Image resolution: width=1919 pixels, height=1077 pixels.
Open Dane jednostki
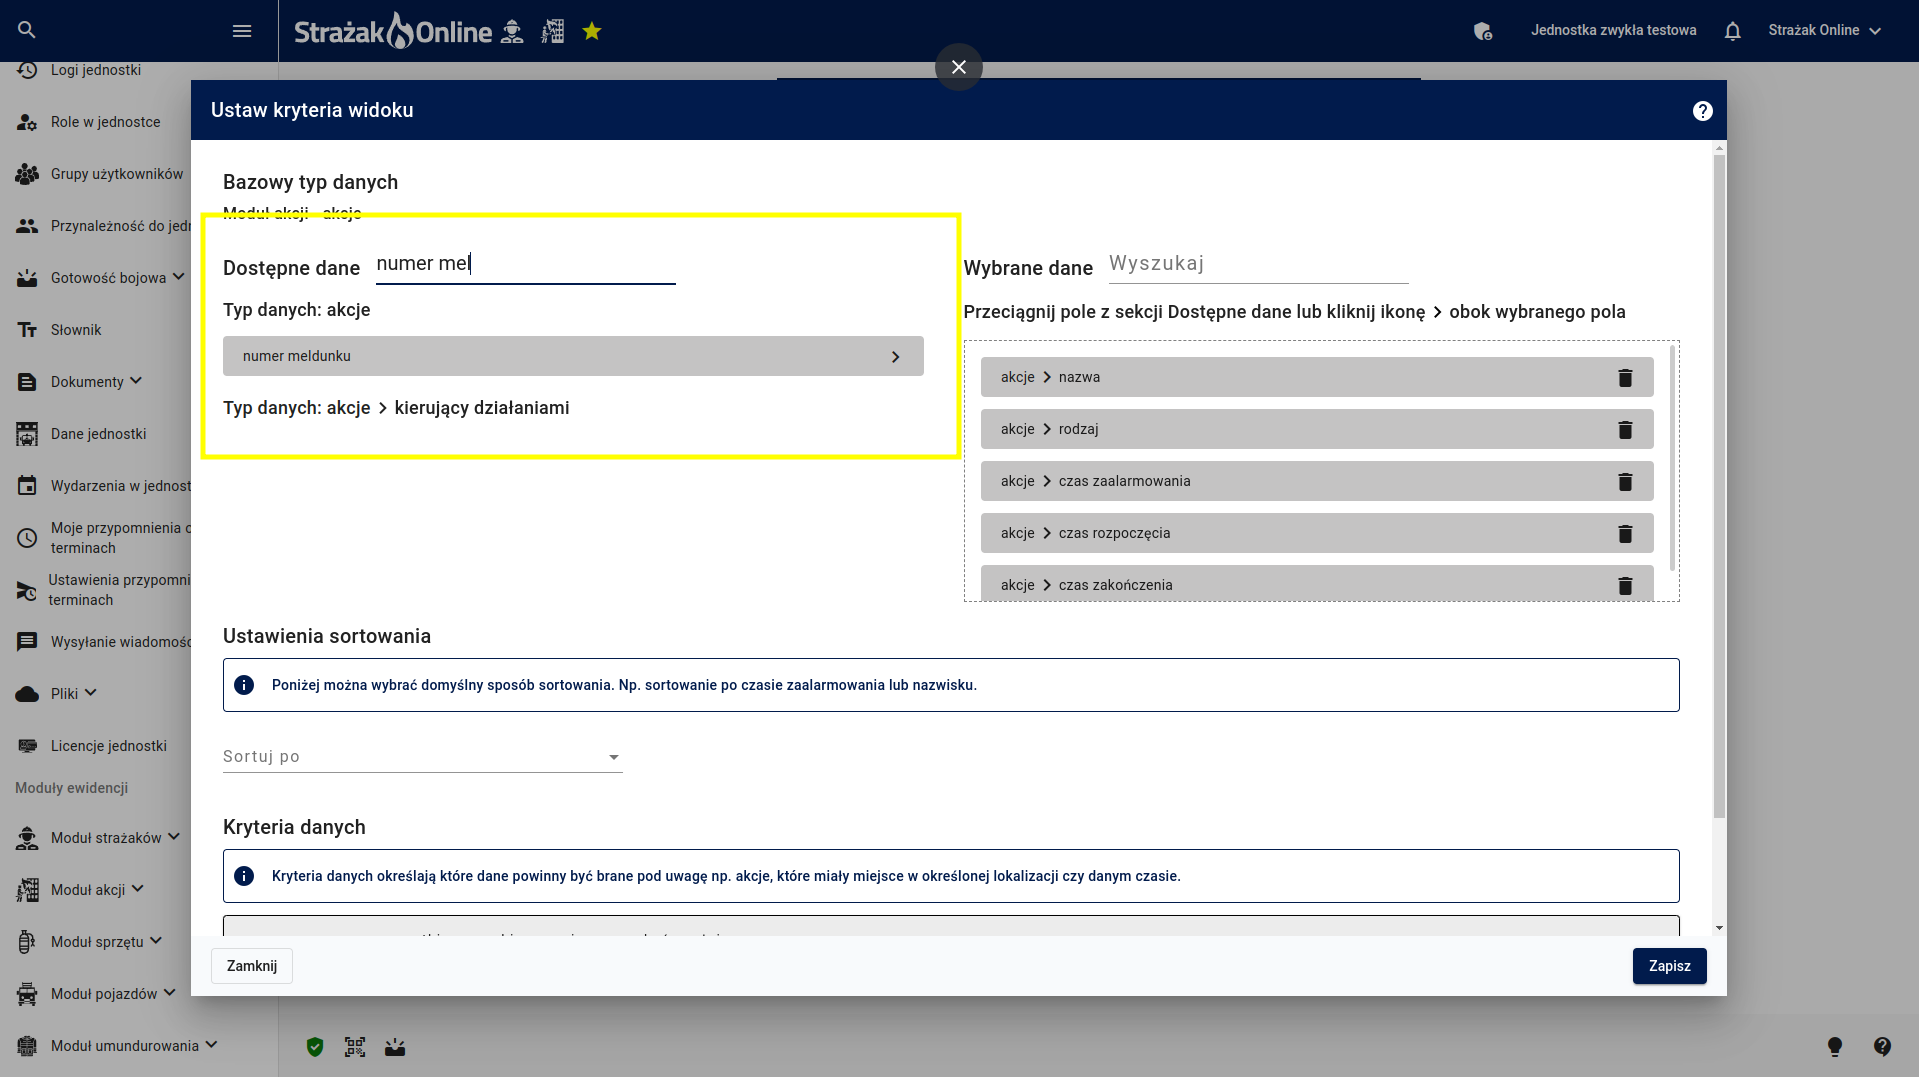click(98, 434)
